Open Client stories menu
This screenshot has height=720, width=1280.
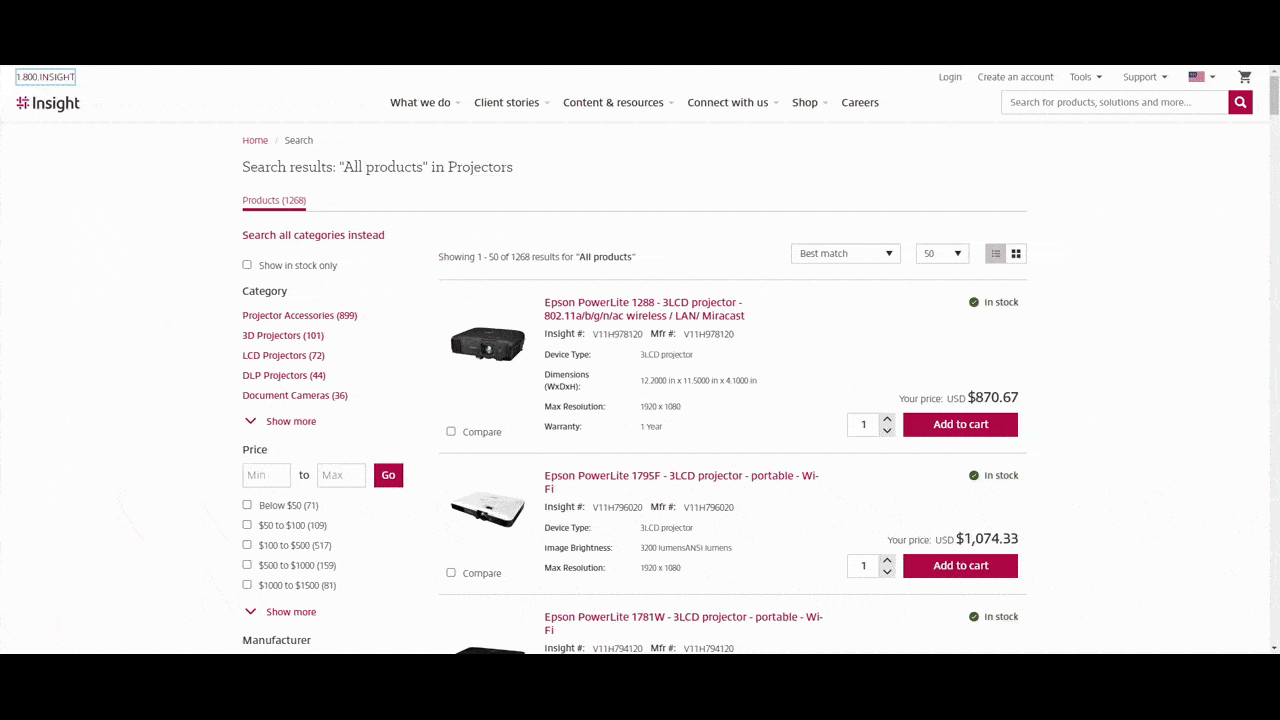[x=512, y=103]
